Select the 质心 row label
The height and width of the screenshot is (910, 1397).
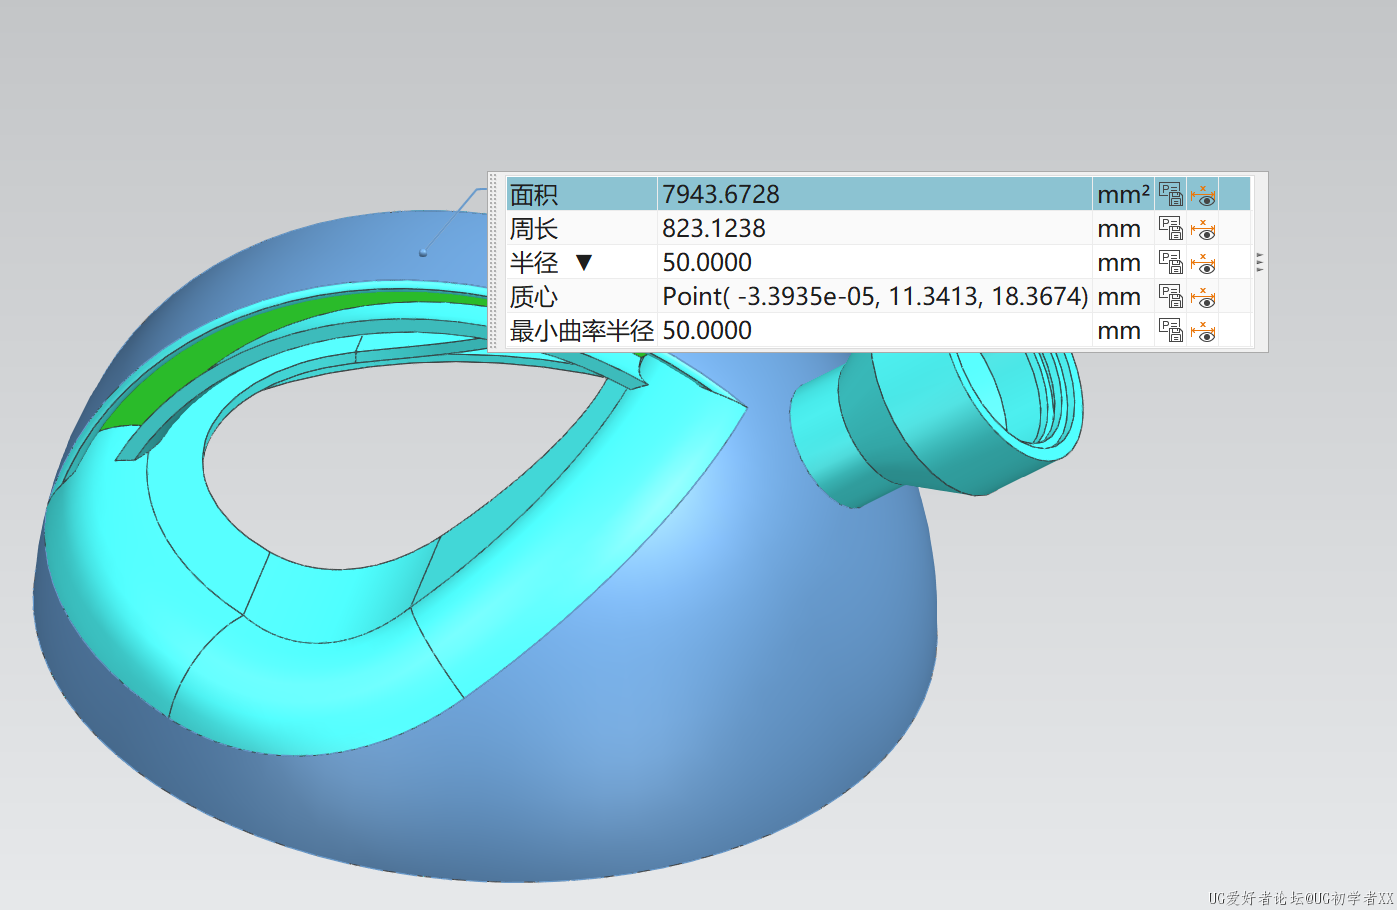[x=533, y=297]
